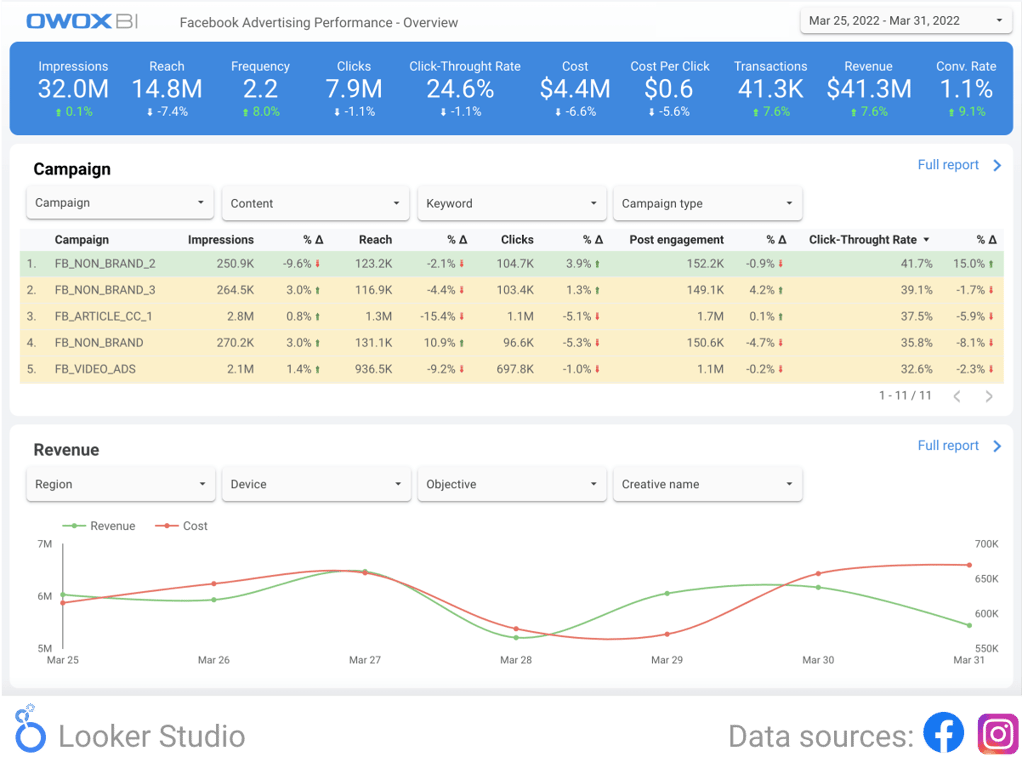Click the Frequency 2.2 scorecard
Viewport: 1022px width, 768px height.
260,89
